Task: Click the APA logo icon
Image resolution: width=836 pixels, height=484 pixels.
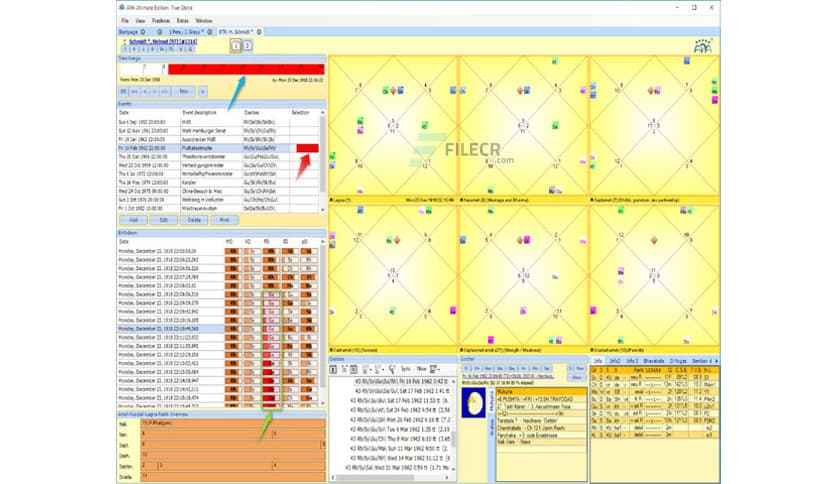Action: (x=703, y=46)
